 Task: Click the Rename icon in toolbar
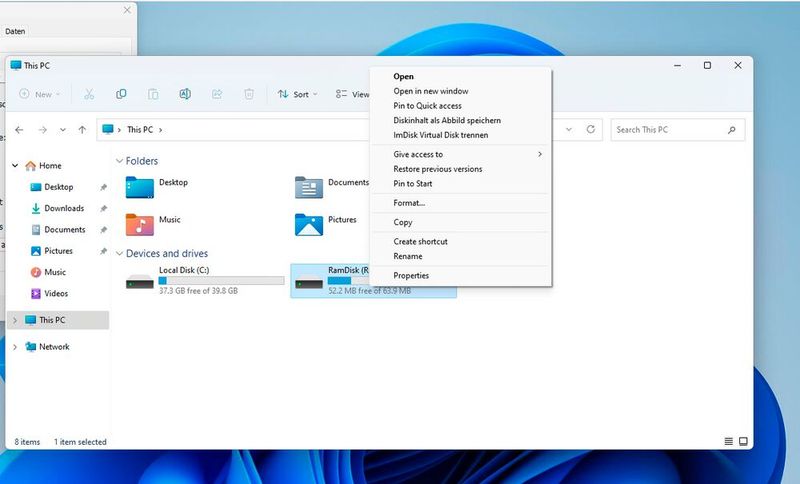point(185,94)
